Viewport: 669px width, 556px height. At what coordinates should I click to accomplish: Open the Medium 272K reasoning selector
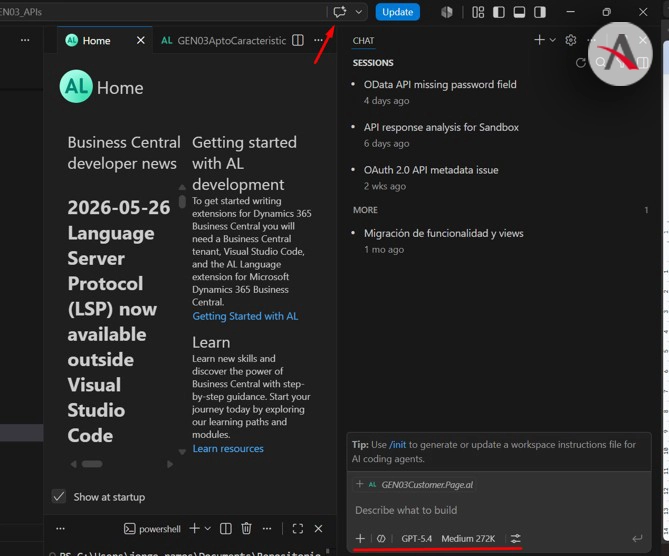tap(468, 539)
